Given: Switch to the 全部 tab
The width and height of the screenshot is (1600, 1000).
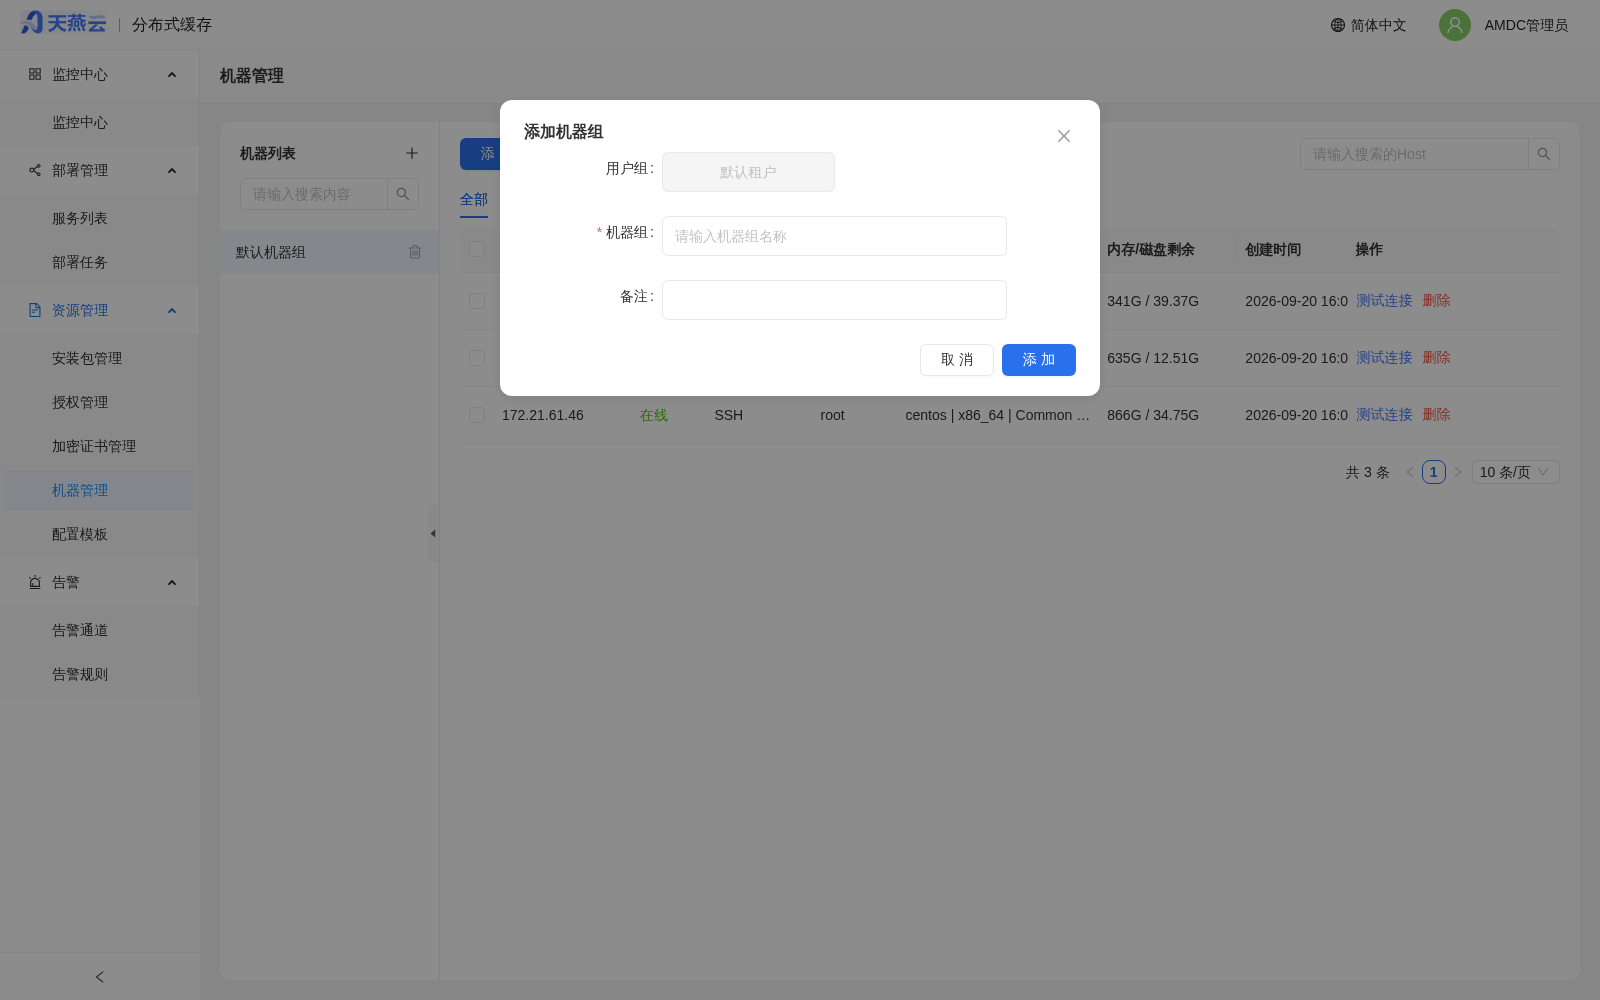Looking at the screenshot, I should (x=474, y=200).
